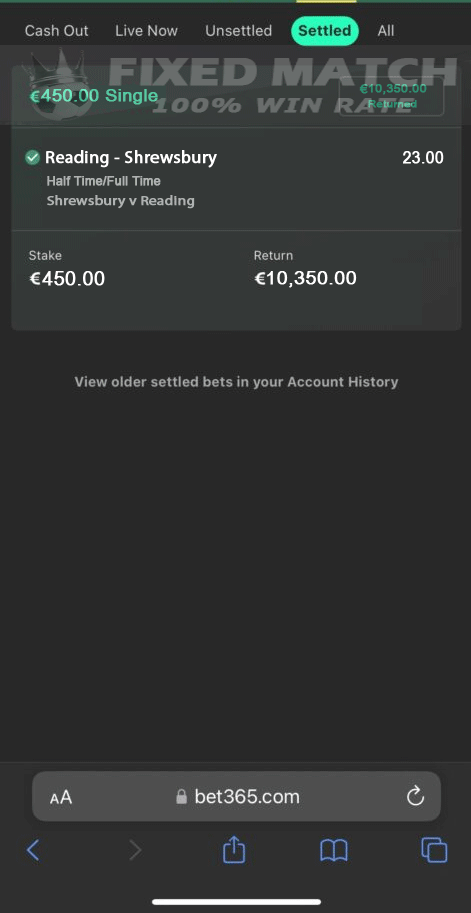Viewport: 471px width, 913px height.
Task: Tap the Reading - Shrewsbury selection row
Action: coord(235,178)
